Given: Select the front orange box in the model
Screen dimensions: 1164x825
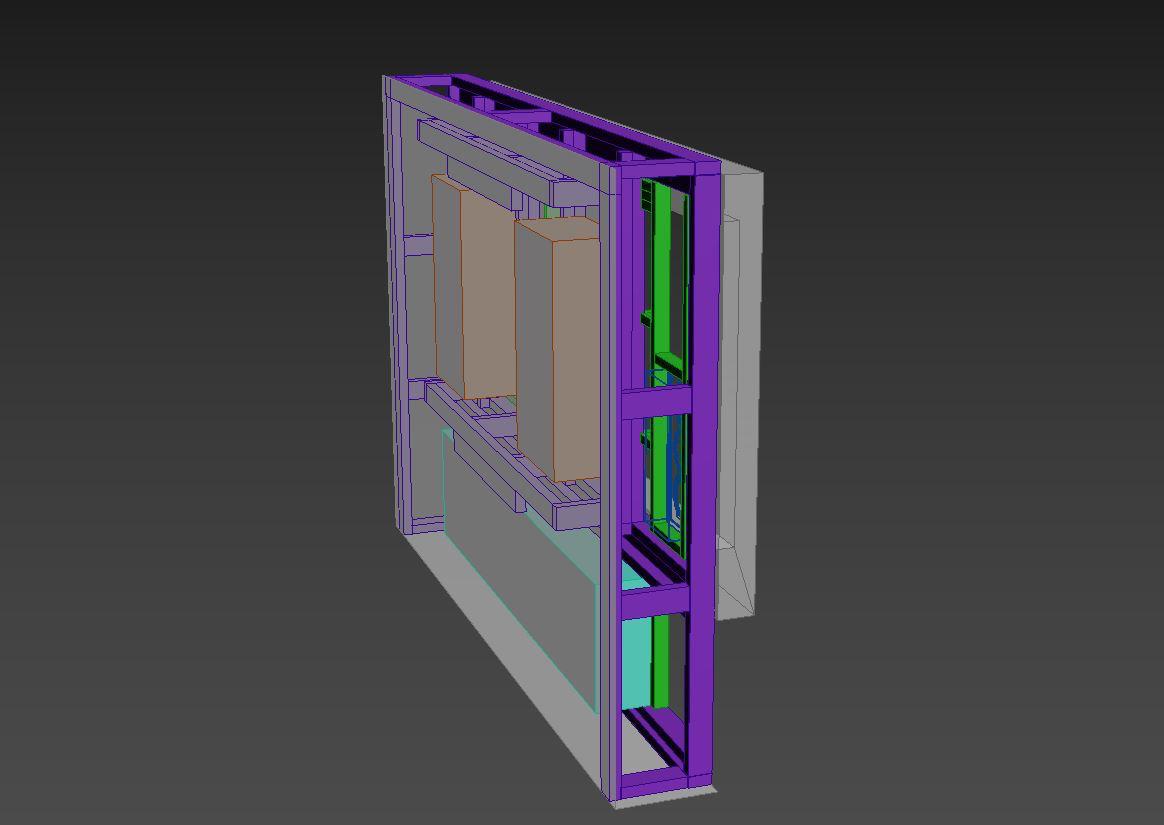Looking at the screenshot, I should point(558,349).
